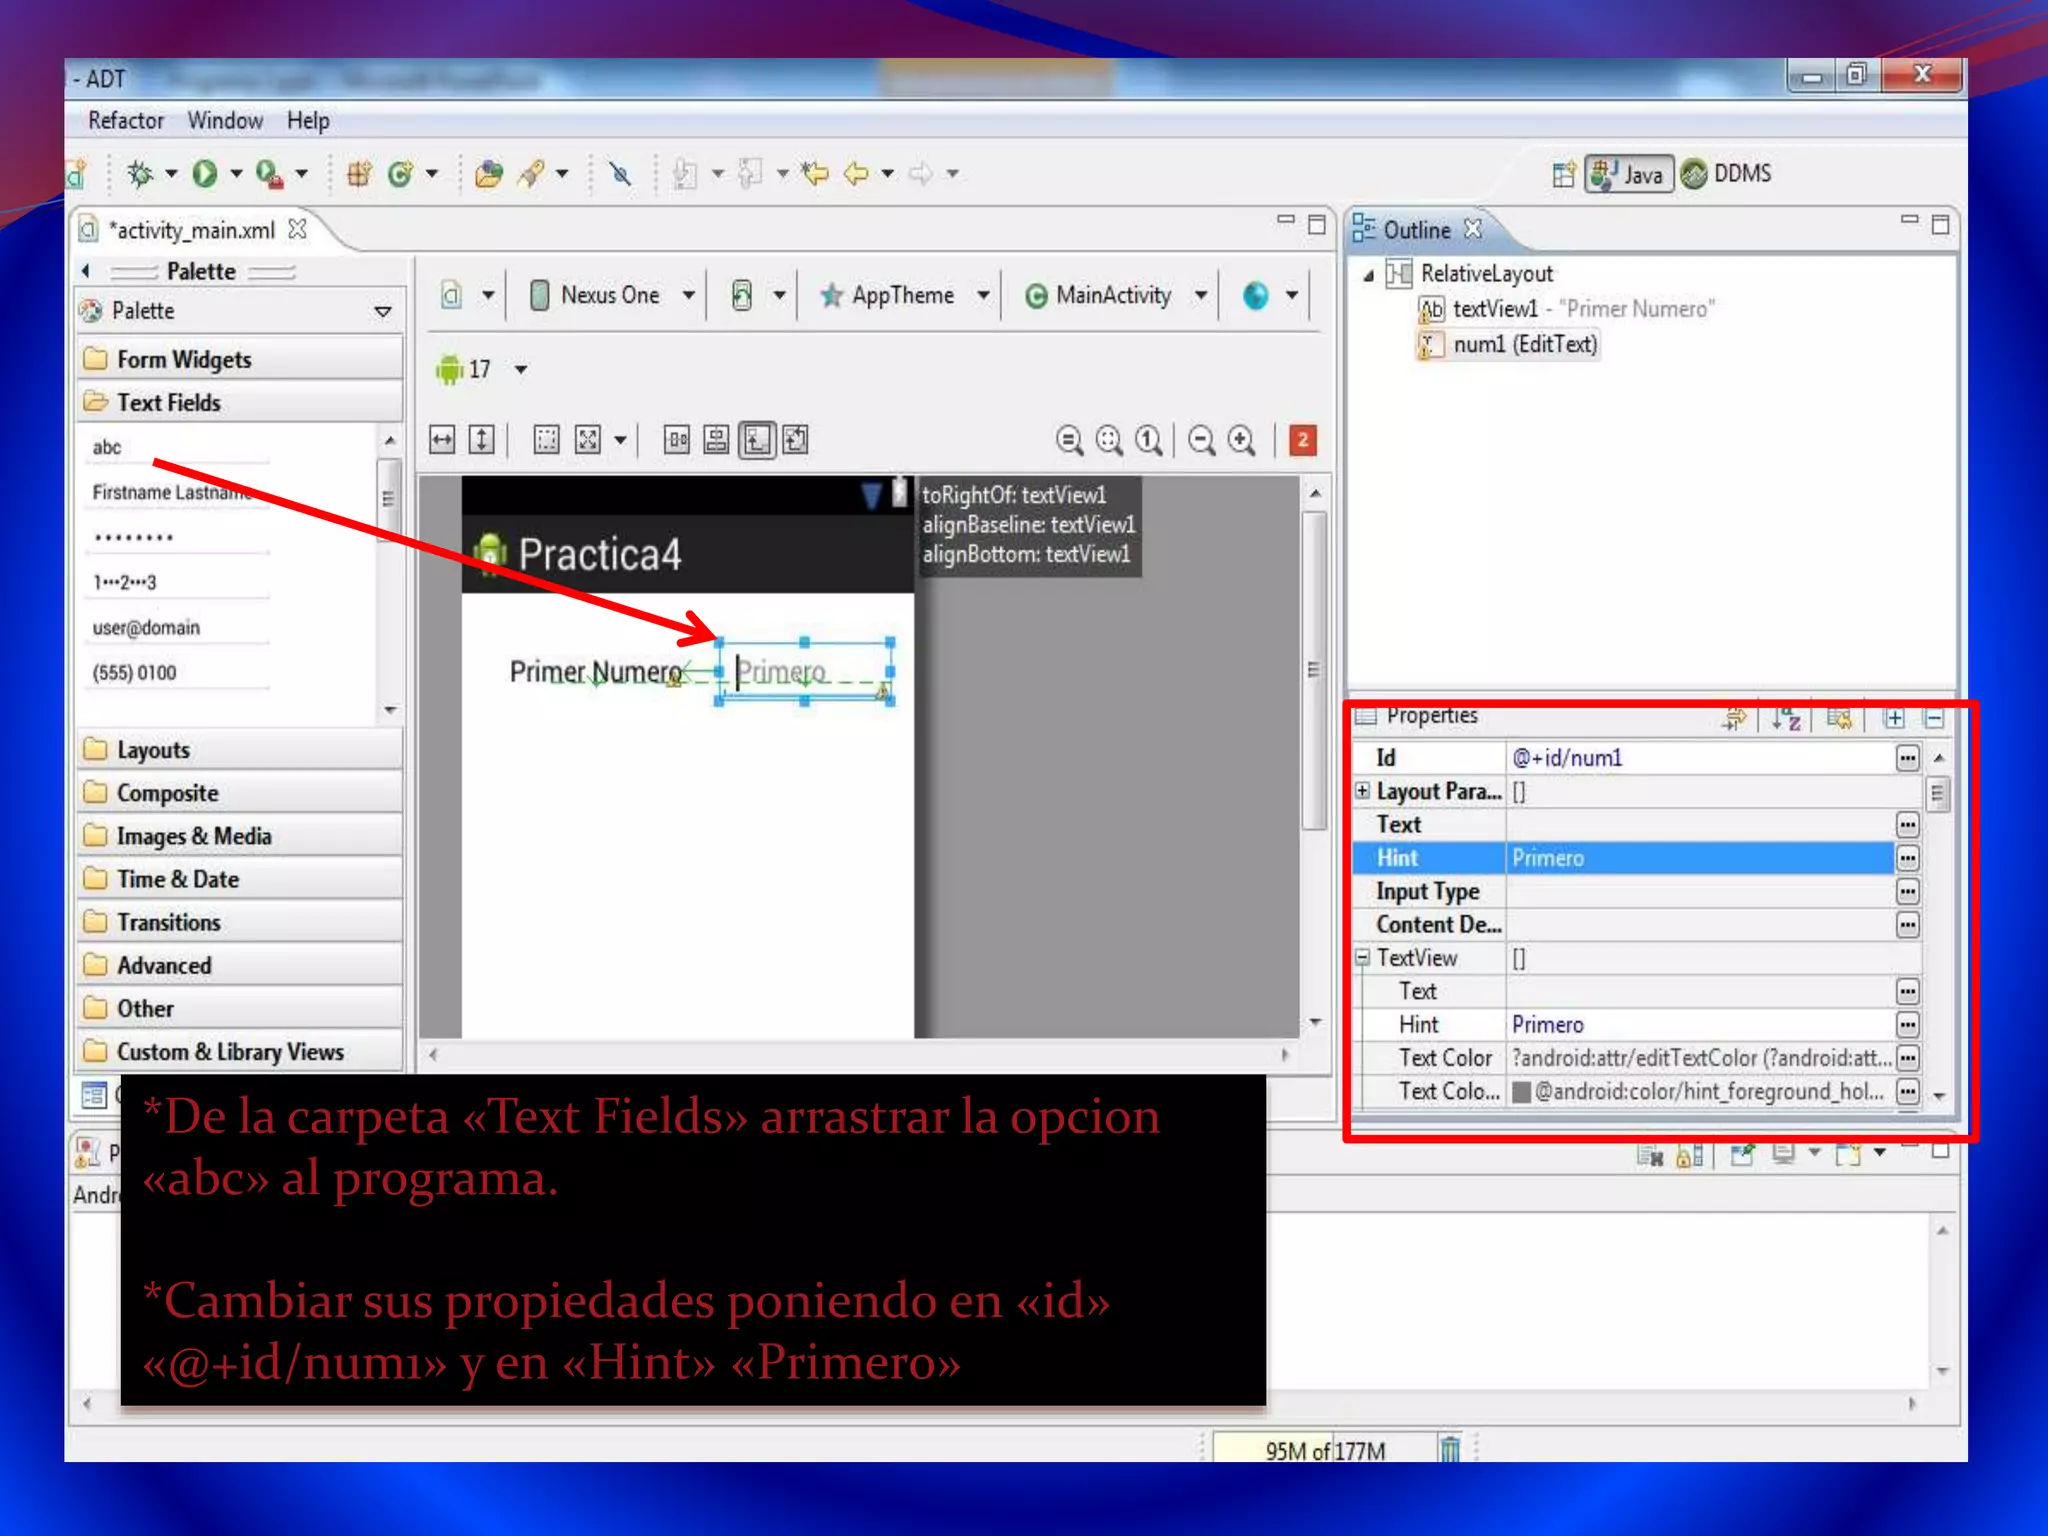Select num1 (EditText) in the Outline
This screenshot has width=2048, height=1536.
(x=1524, y=345)
